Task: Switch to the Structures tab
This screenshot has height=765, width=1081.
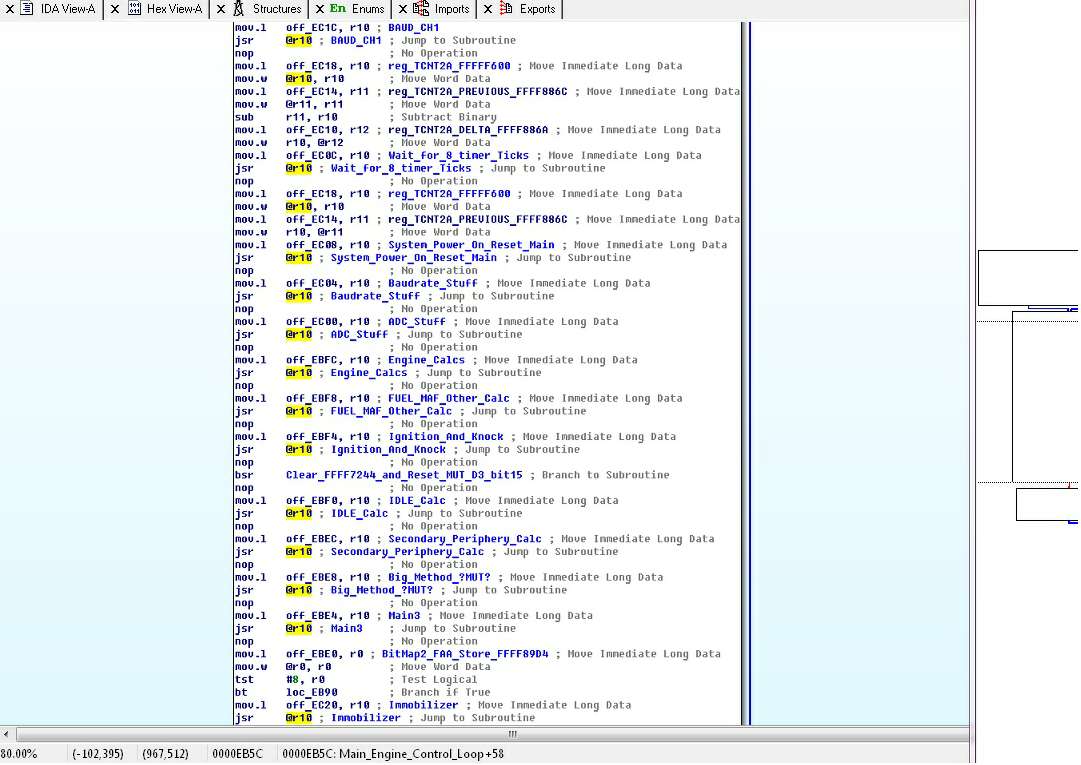Action: [x=276, y=9]
